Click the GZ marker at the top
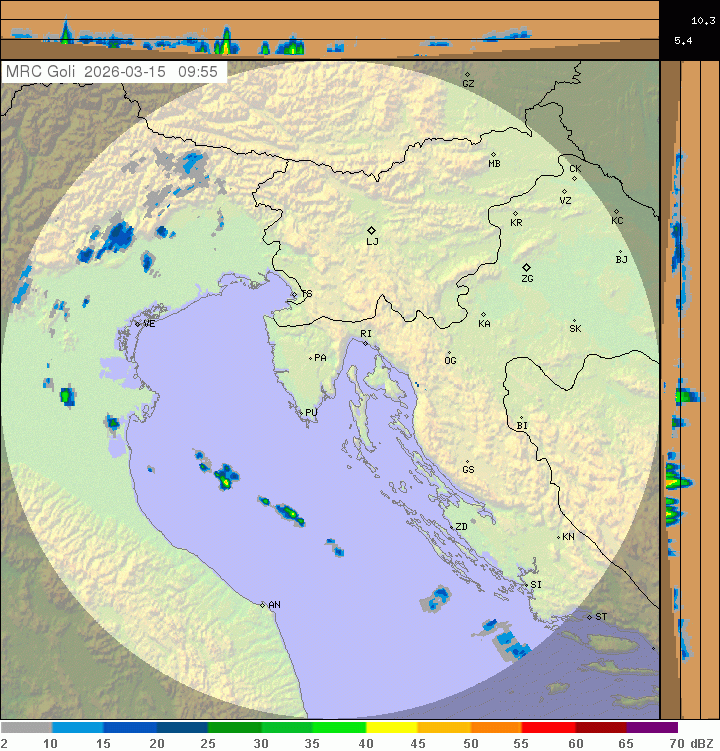 pyautogui.click(x=466, y=74)
